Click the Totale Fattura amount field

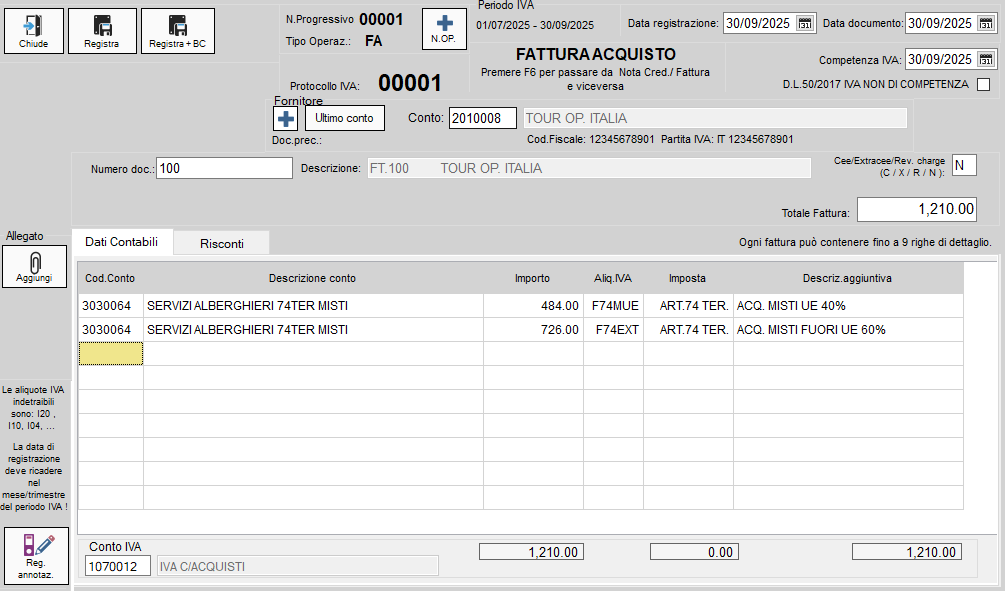tap(917, 209)
